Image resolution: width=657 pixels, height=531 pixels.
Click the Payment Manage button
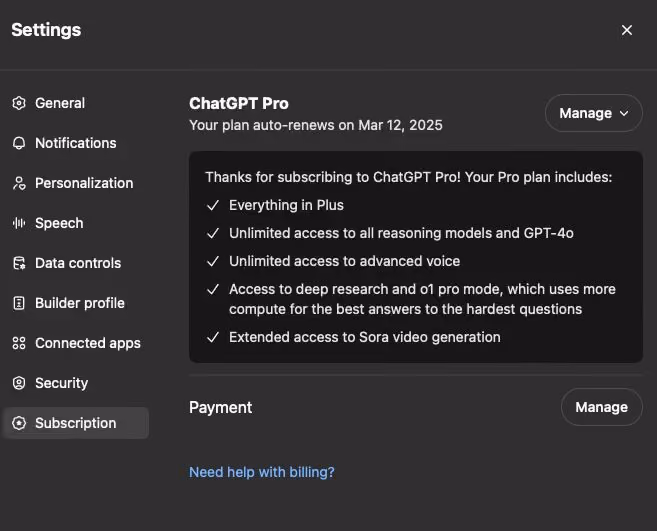[601, 407]
